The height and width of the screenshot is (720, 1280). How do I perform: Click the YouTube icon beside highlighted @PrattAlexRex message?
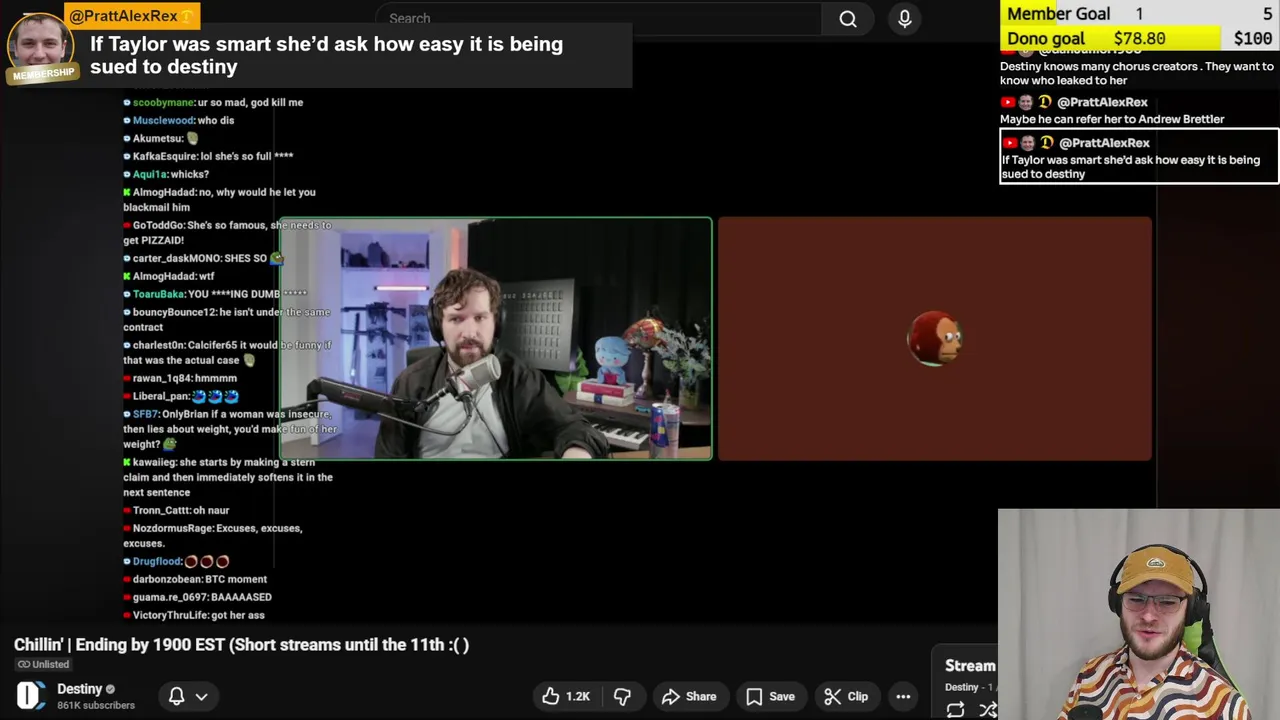tap(1009, 143)
